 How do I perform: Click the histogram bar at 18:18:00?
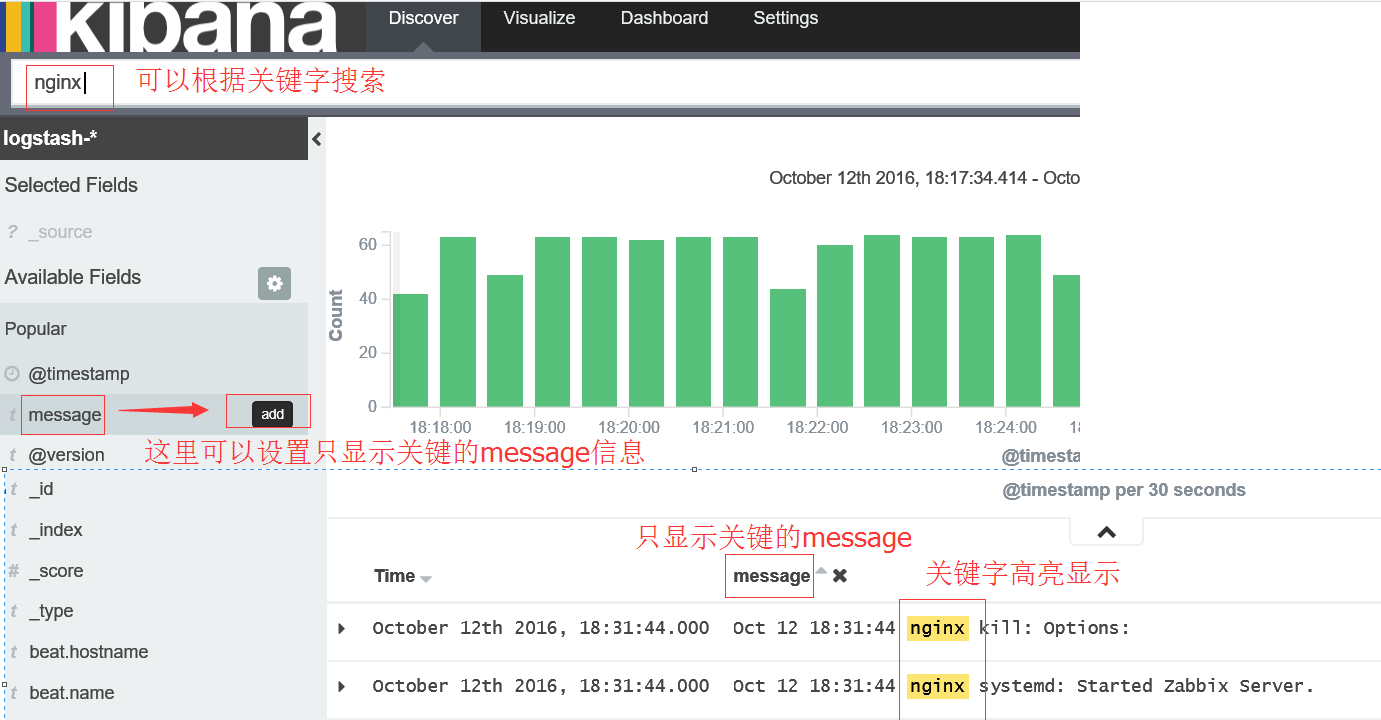458,322
